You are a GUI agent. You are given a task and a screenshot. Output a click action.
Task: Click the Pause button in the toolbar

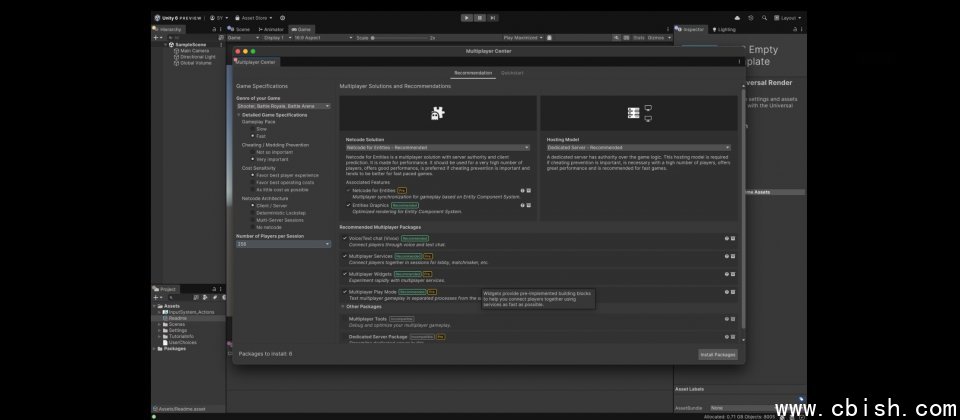point(480,18)
